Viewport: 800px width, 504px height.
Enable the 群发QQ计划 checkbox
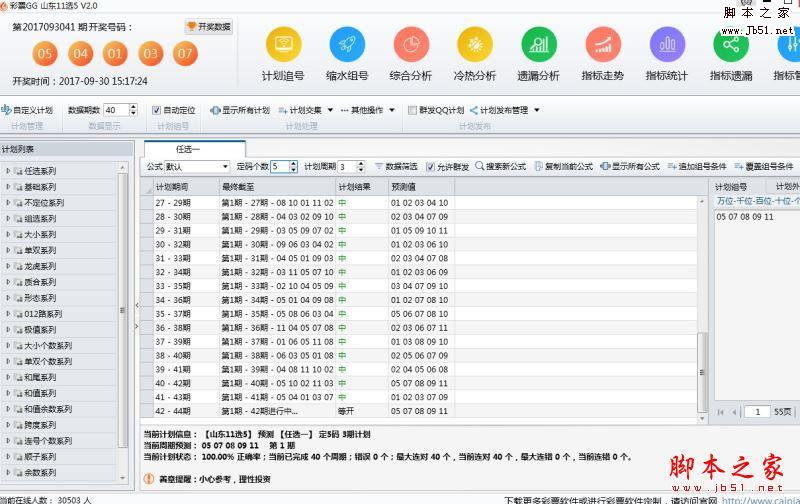click(412, 110)
